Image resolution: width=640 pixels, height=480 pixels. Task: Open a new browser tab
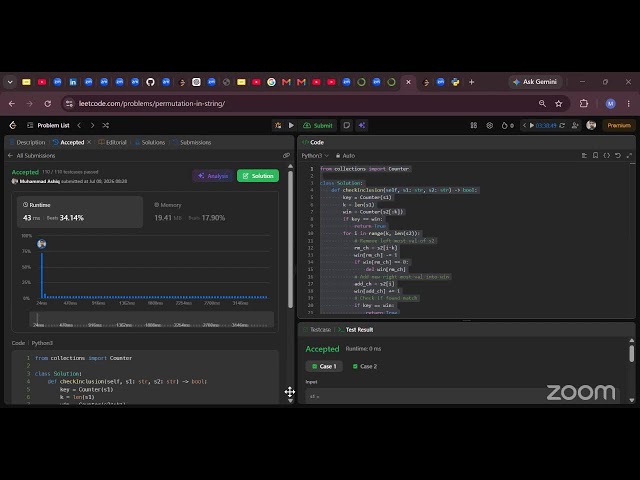coord(471,82)
